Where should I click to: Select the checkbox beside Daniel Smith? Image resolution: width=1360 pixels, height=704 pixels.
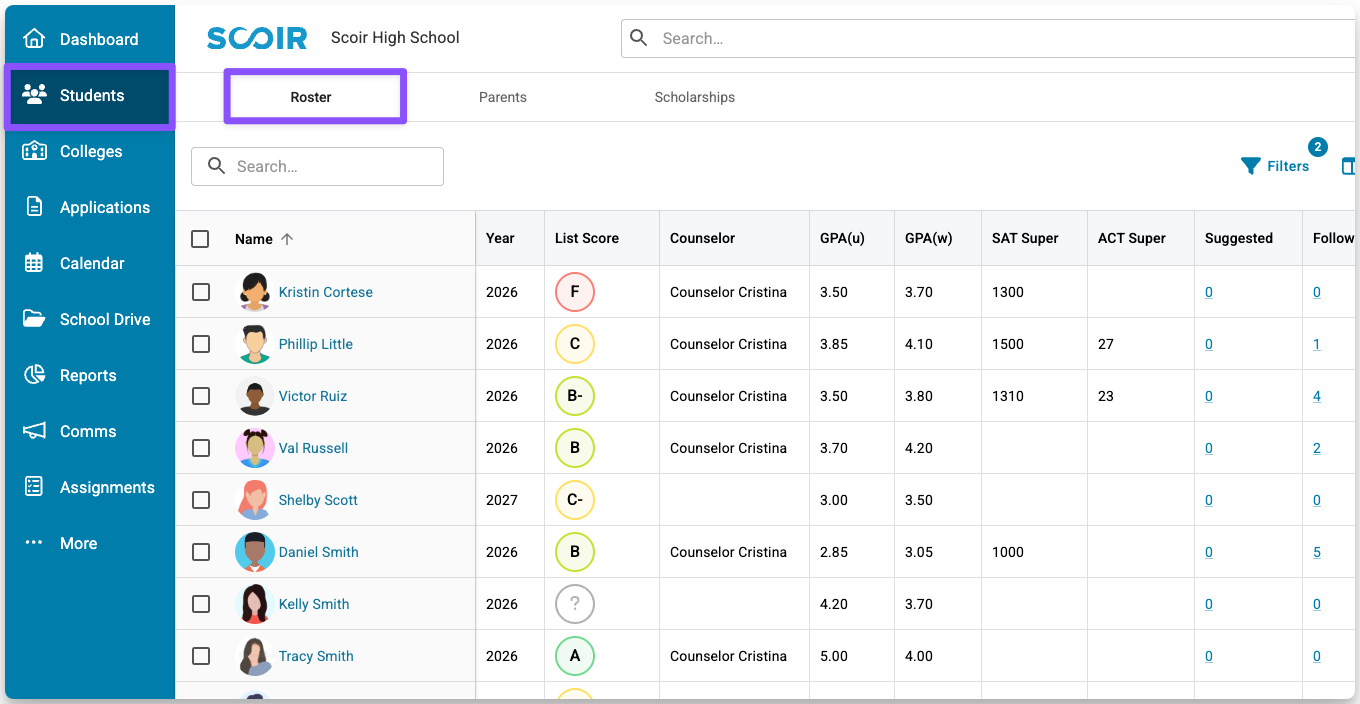click(x=201, y=552)
